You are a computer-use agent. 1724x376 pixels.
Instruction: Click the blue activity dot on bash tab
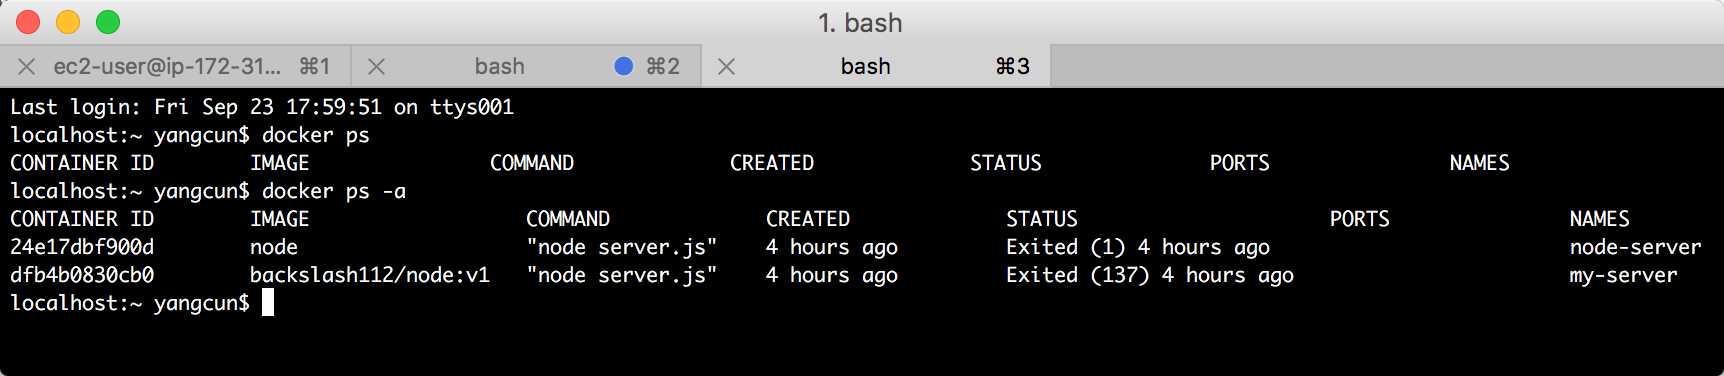[x=623, y=66]
